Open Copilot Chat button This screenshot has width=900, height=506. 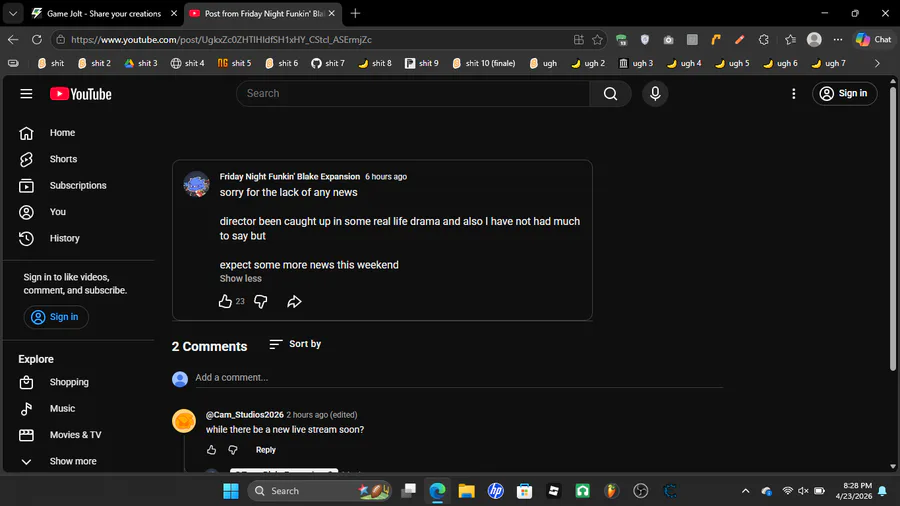click(x=874, y=40)
